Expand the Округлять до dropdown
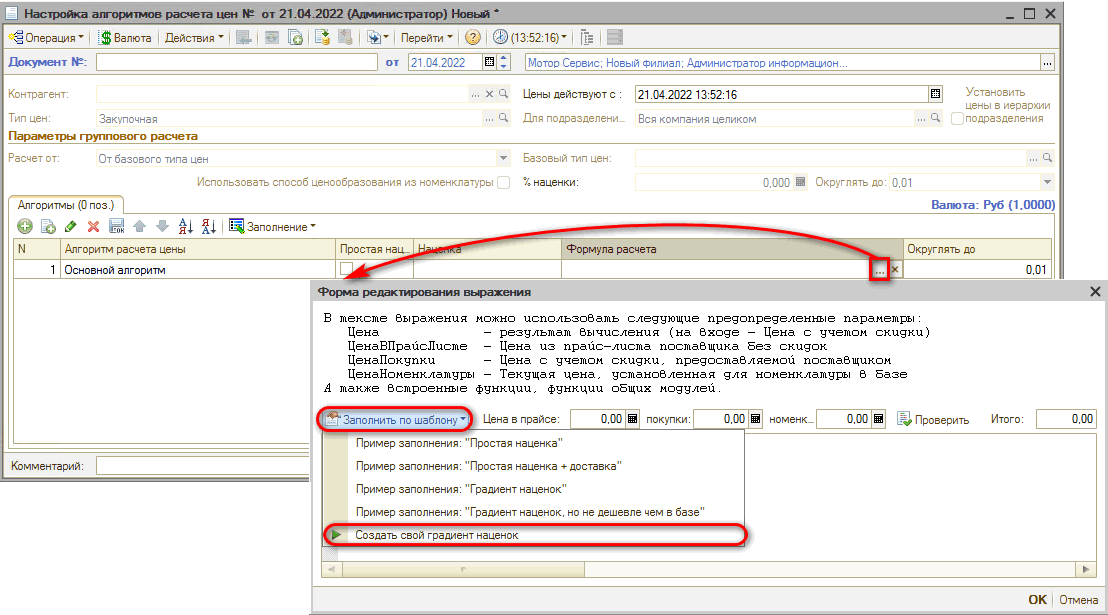The height and width of the screenshot is (615, 1108). coord(1047,182)
